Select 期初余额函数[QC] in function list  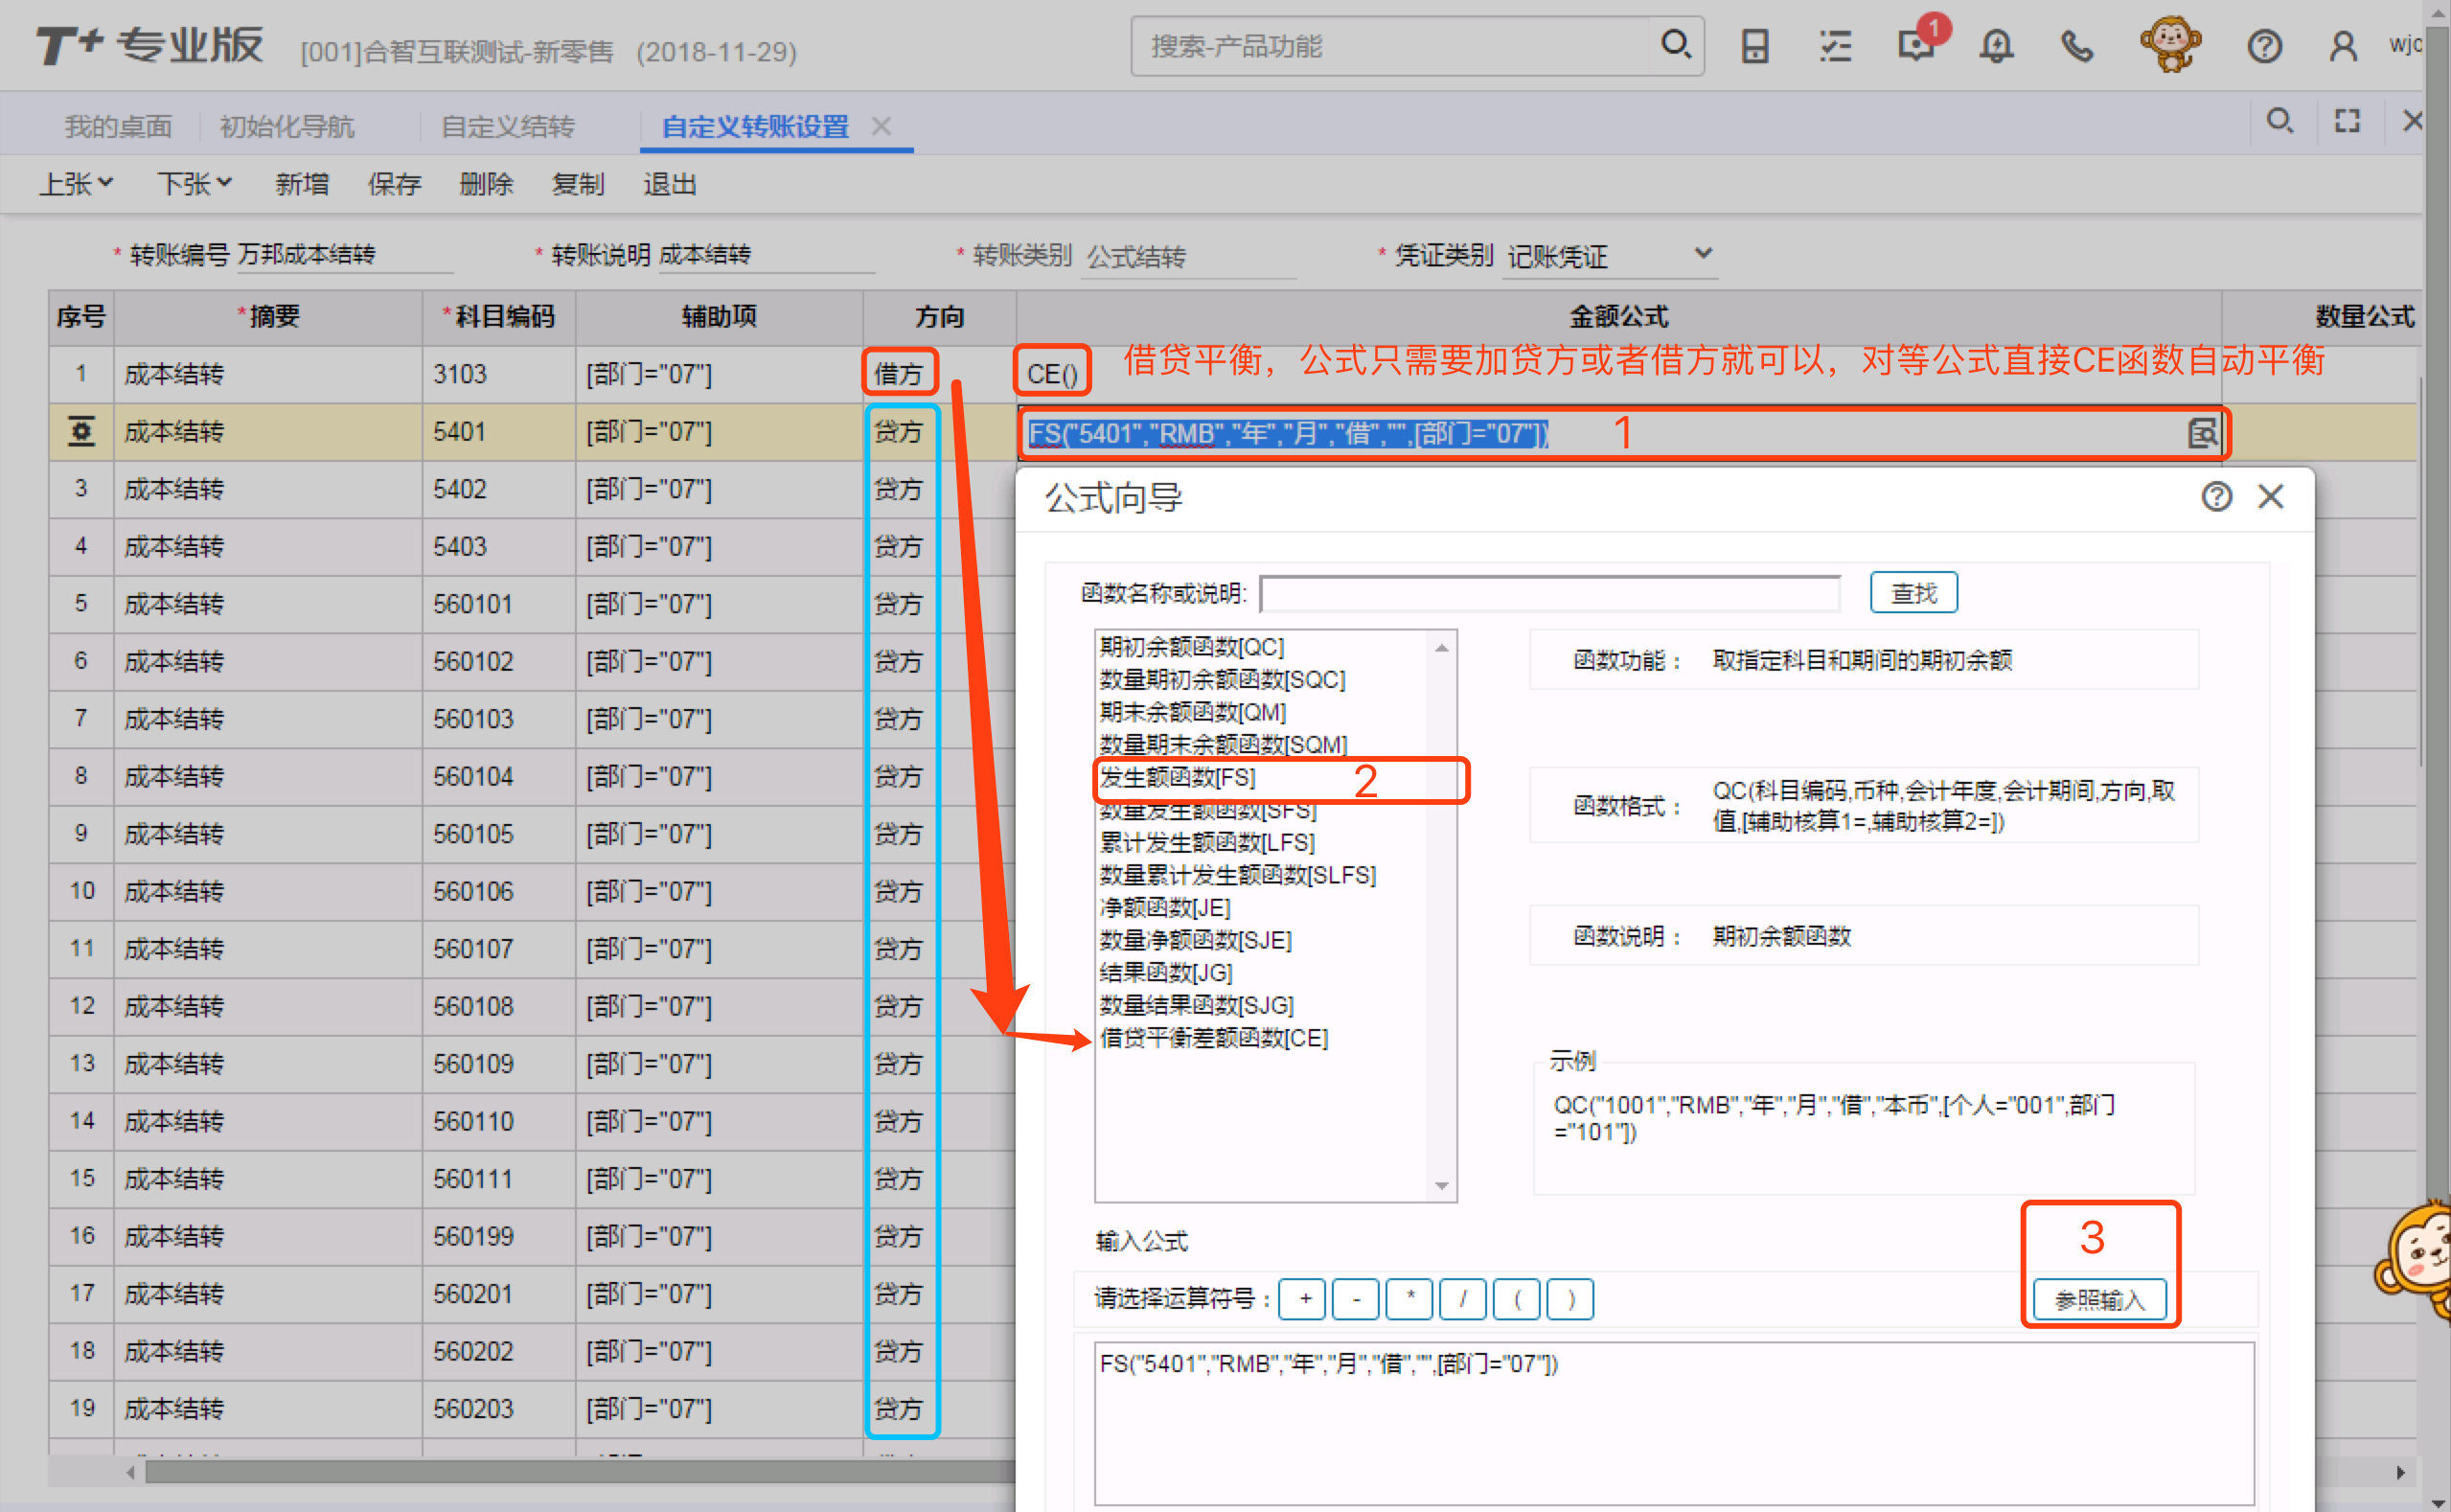tap(1191, 647)
